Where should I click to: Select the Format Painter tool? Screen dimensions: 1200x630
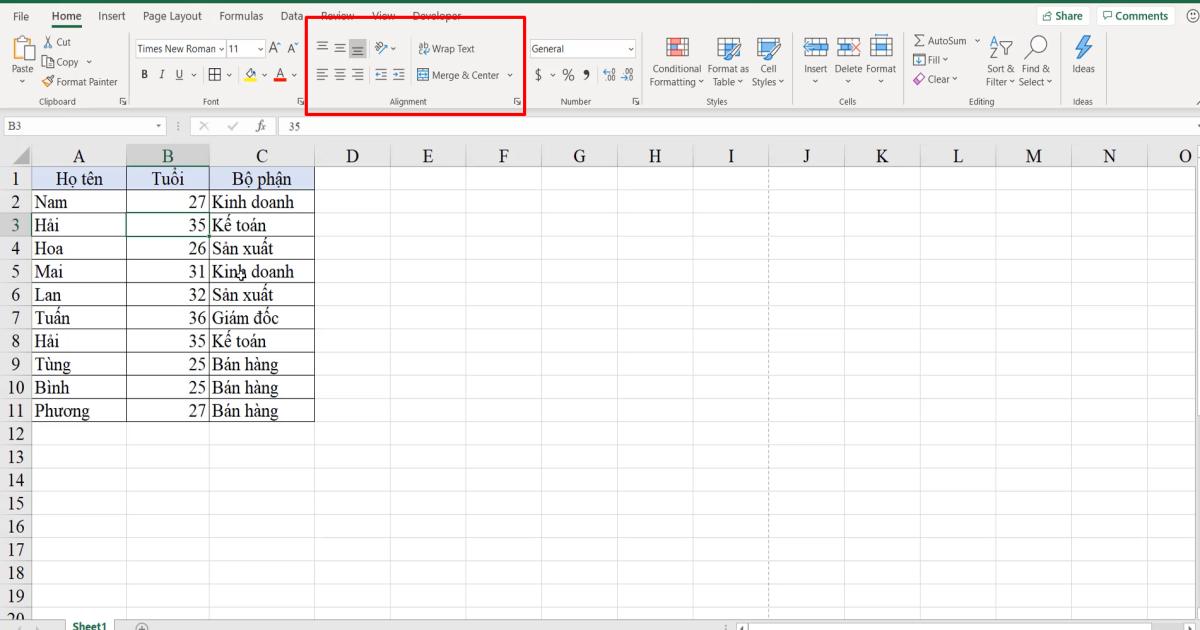[80, 81]
